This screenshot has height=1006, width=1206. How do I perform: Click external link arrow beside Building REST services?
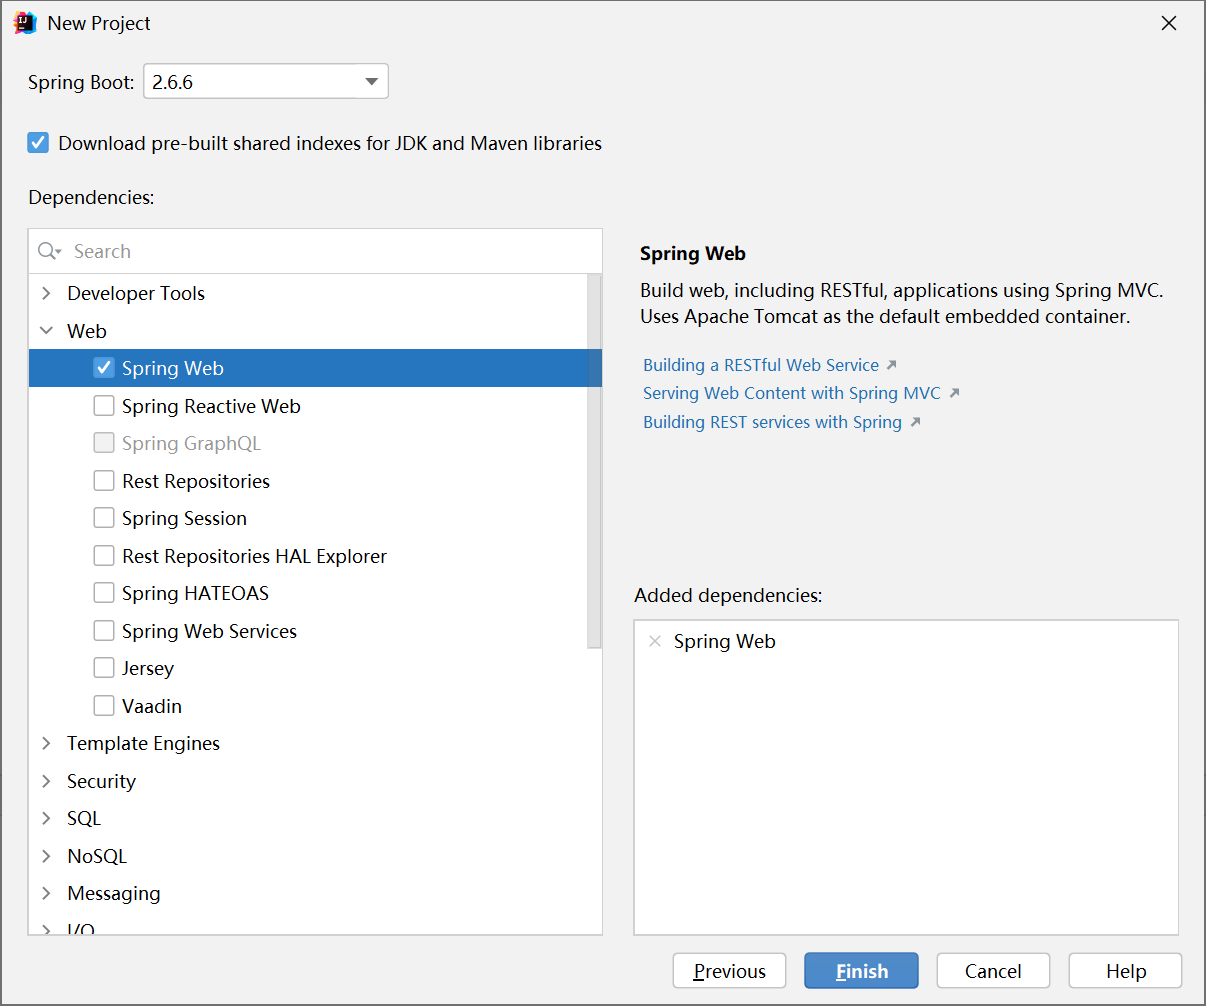point(915,422)
